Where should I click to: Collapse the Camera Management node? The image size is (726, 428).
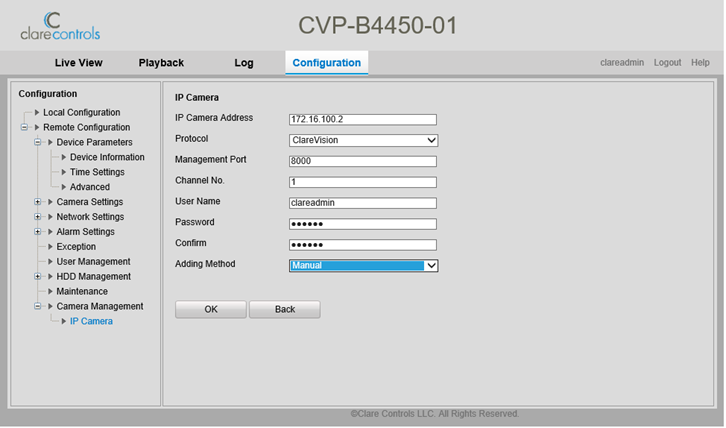[x=38, y=306]
